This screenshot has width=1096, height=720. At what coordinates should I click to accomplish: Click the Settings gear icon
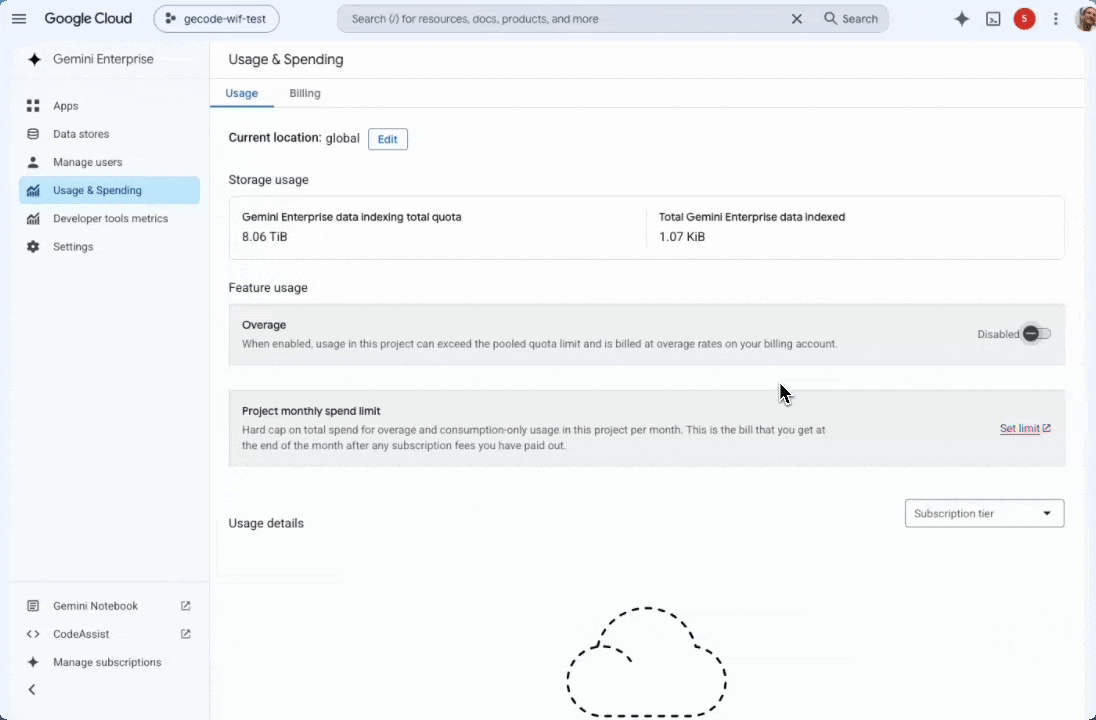(x=33, y=247)
